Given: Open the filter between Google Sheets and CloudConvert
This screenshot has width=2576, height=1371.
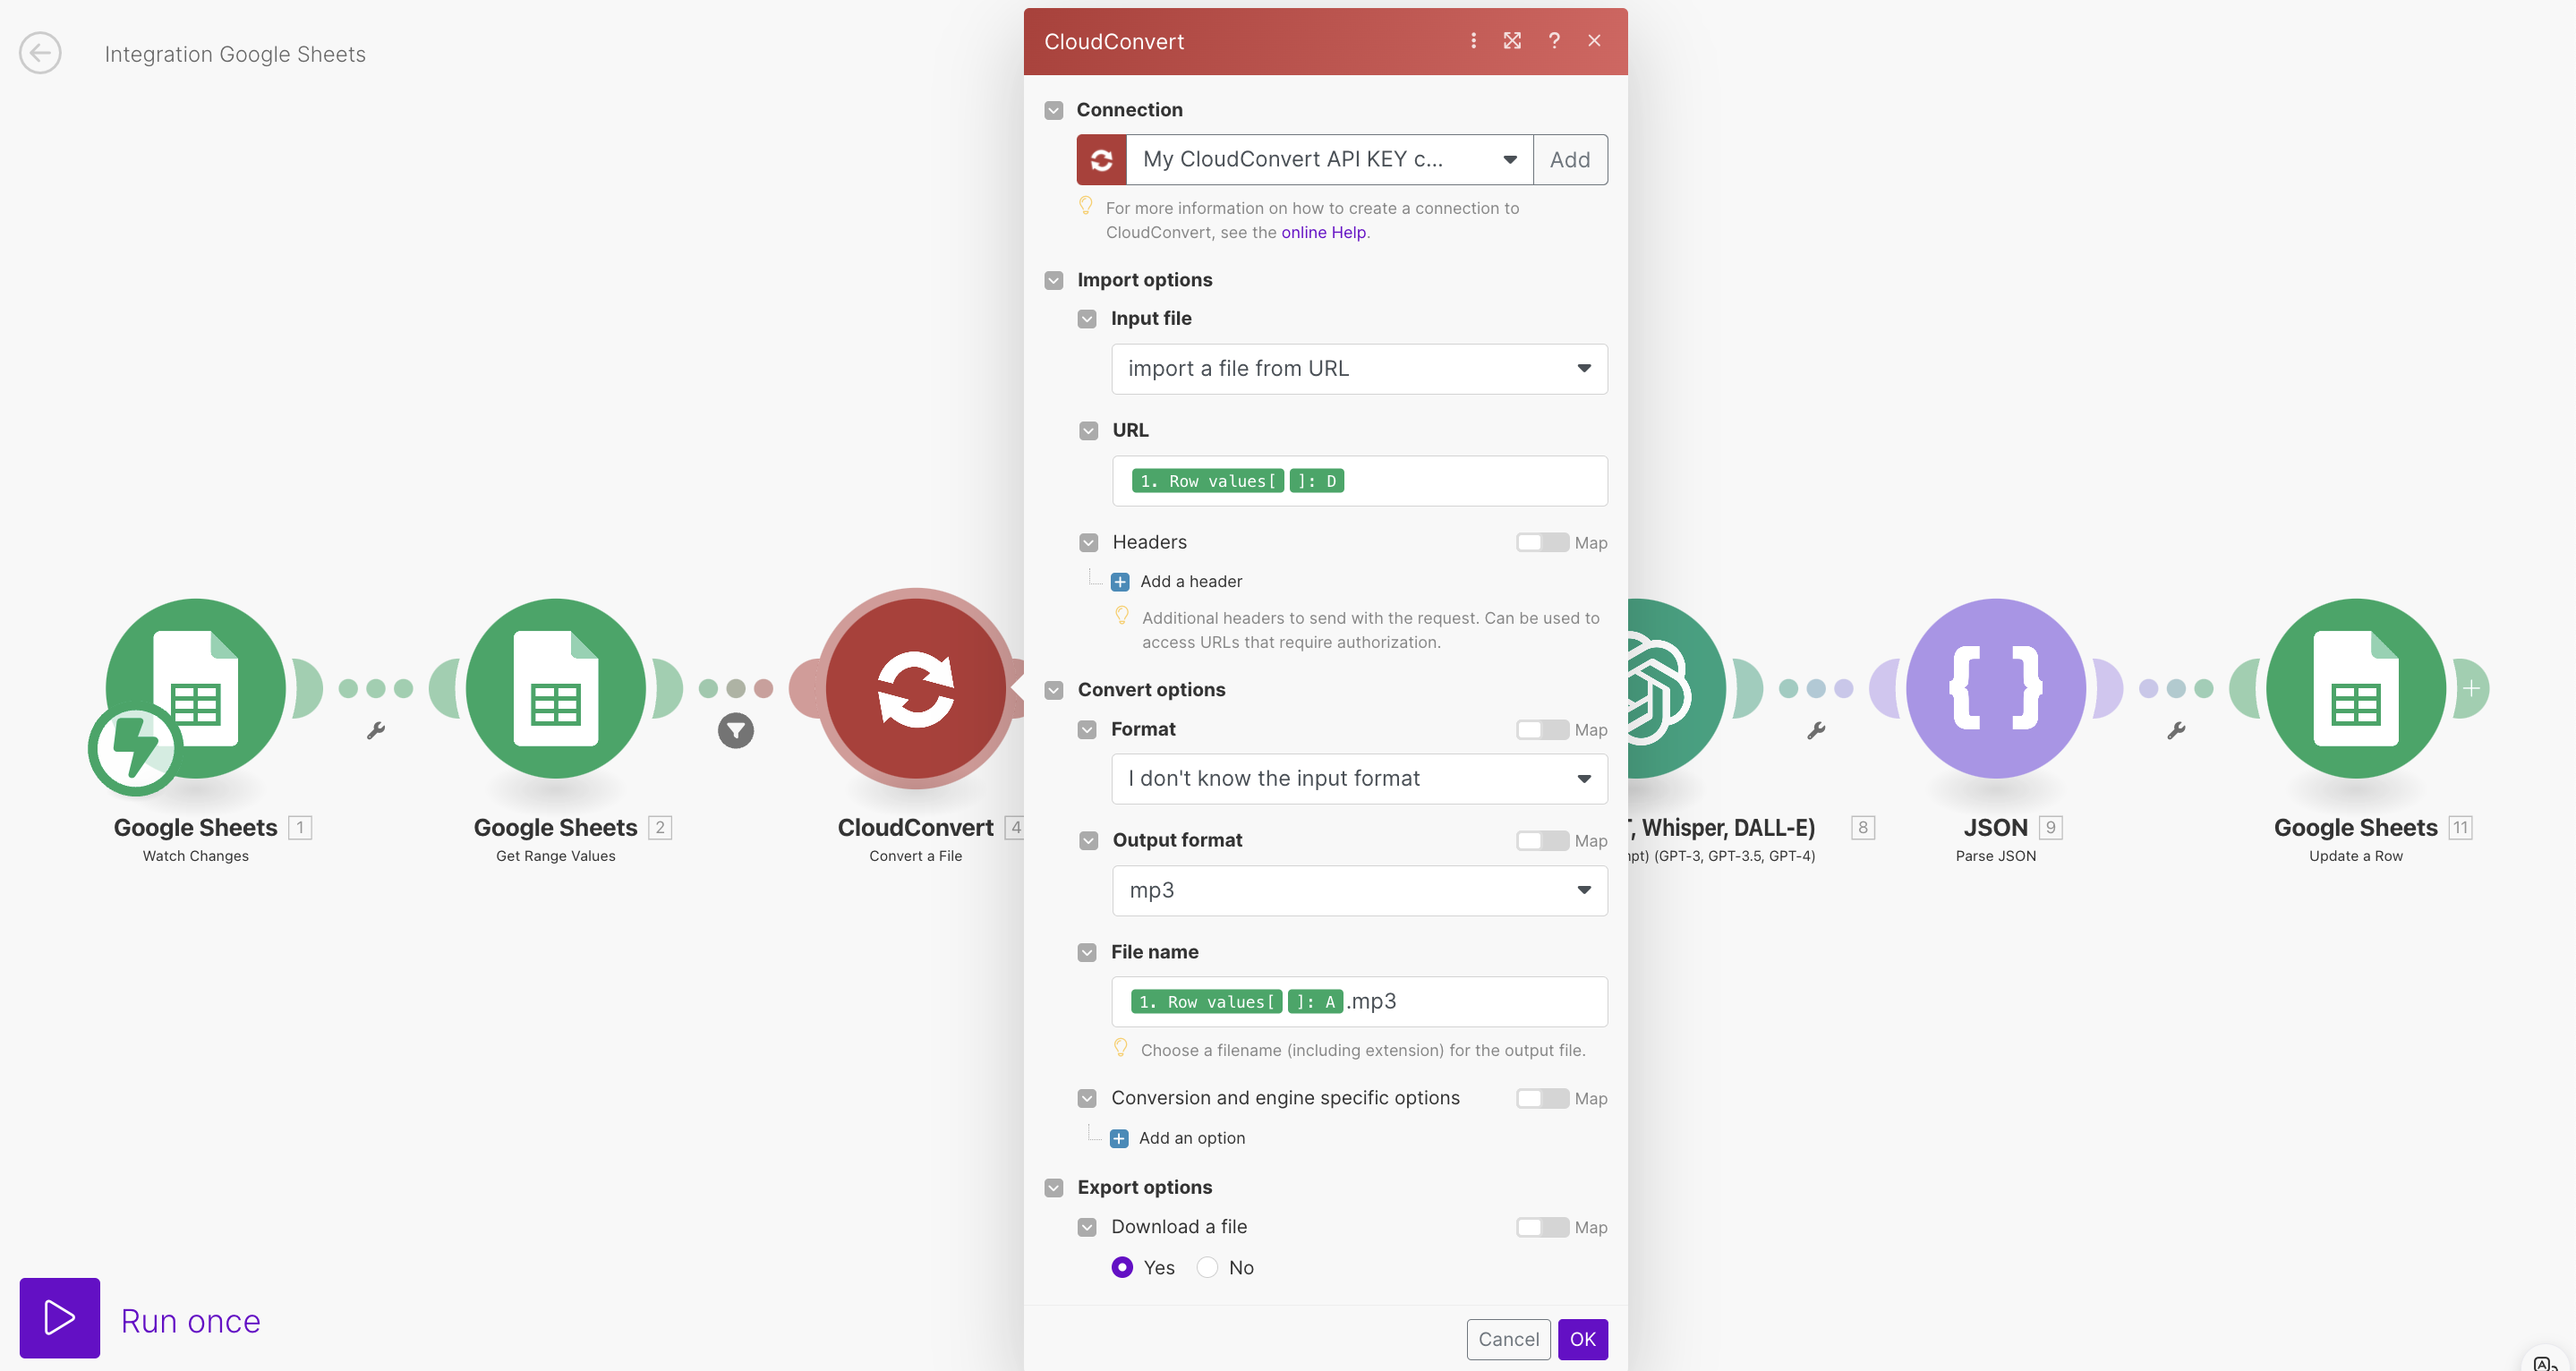Looking at the screenshot, I should [736, 731].
